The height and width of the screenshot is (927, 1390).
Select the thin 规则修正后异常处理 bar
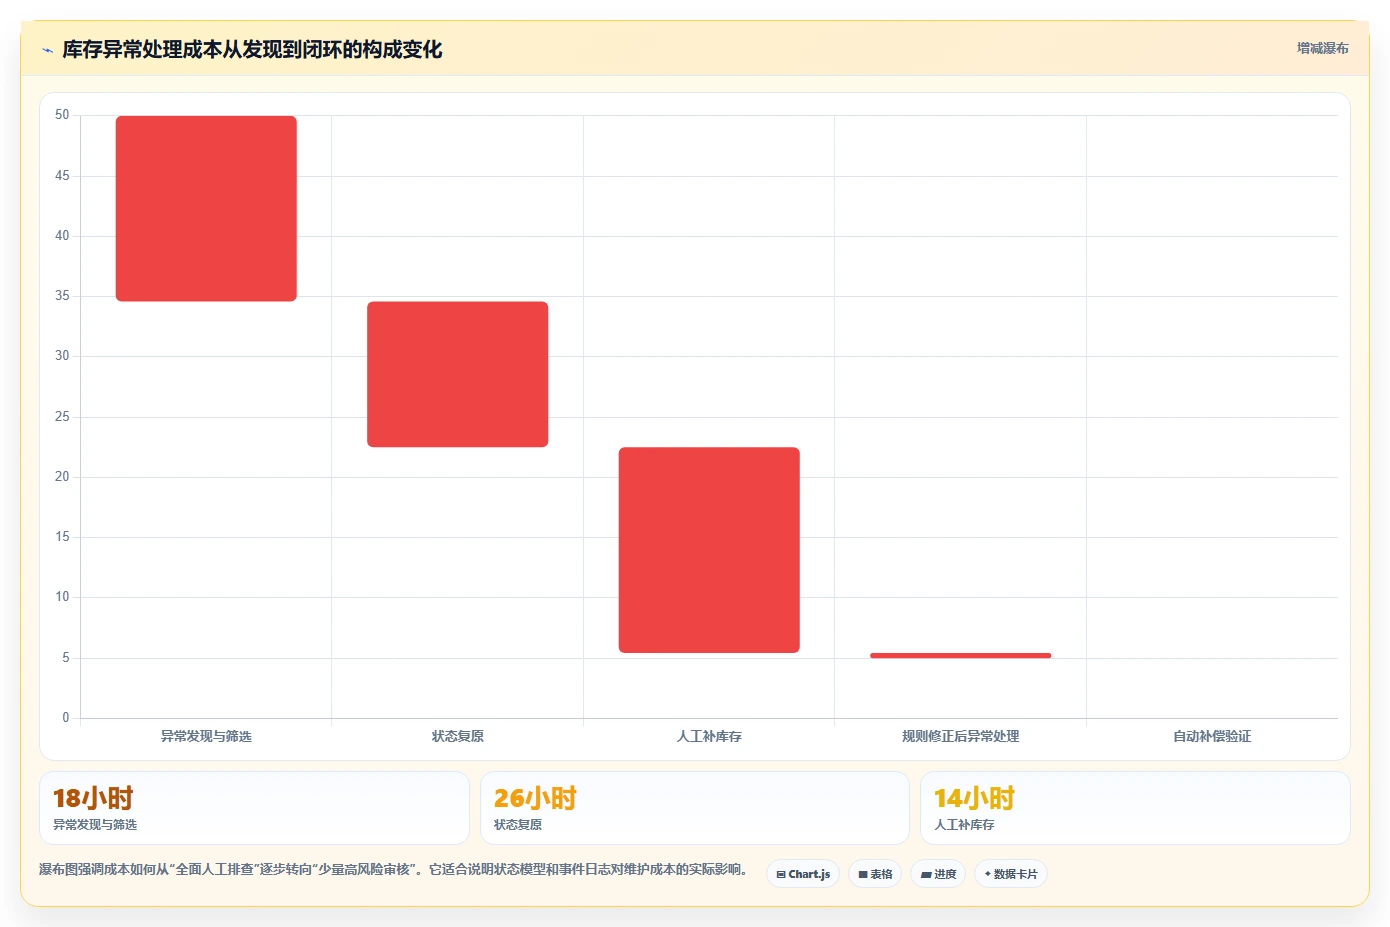960,656
